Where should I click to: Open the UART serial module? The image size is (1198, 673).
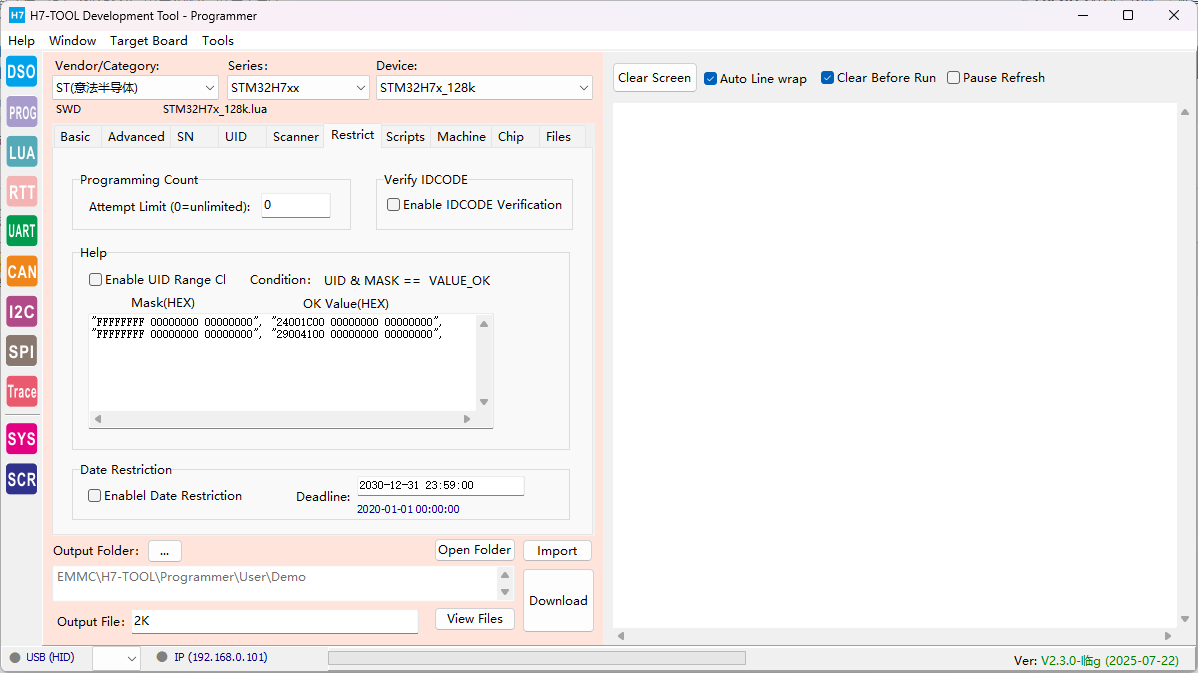click(21, 231)
